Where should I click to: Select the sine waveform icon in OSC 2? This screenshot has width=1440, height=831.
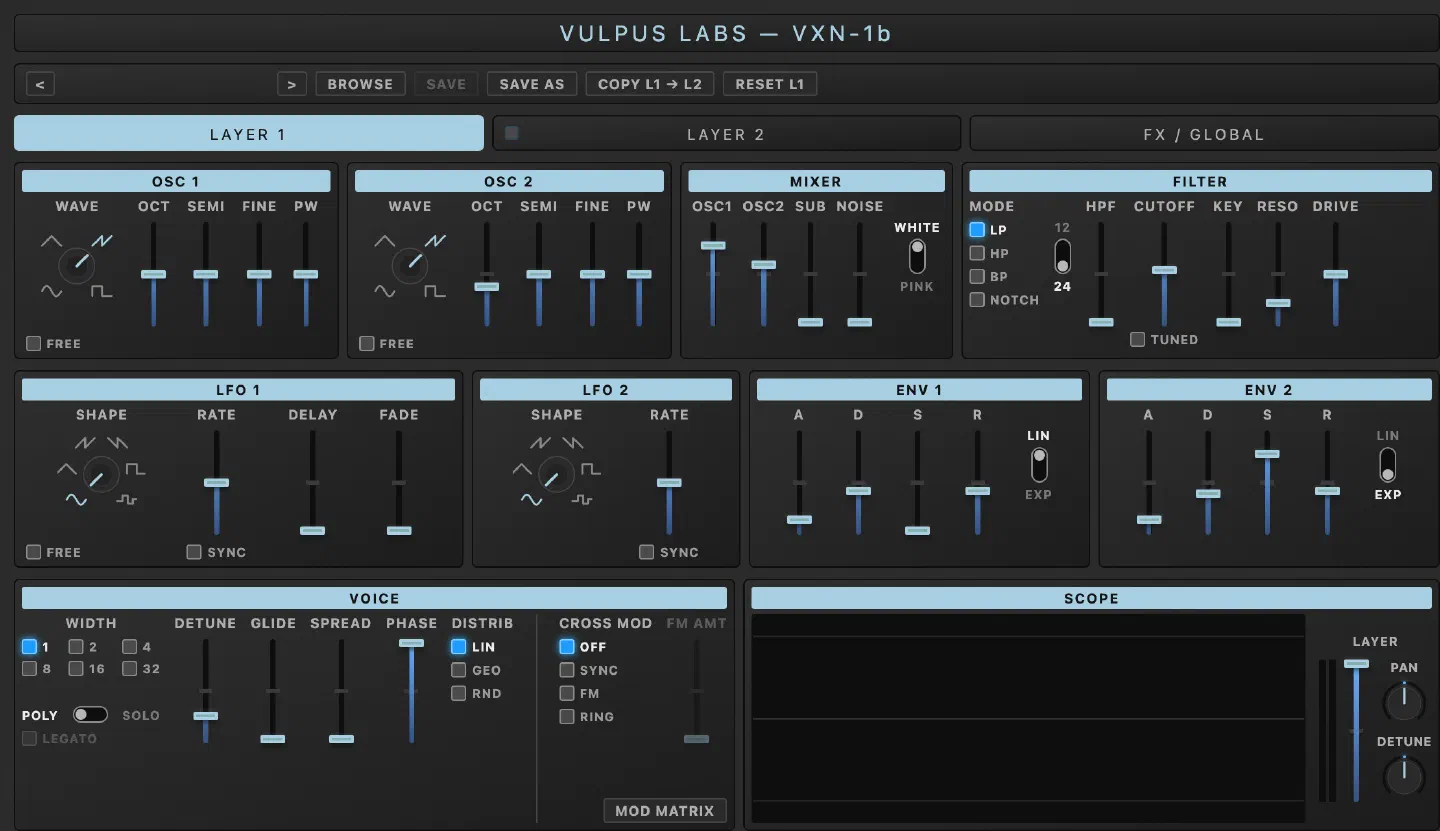pos(384,291)
